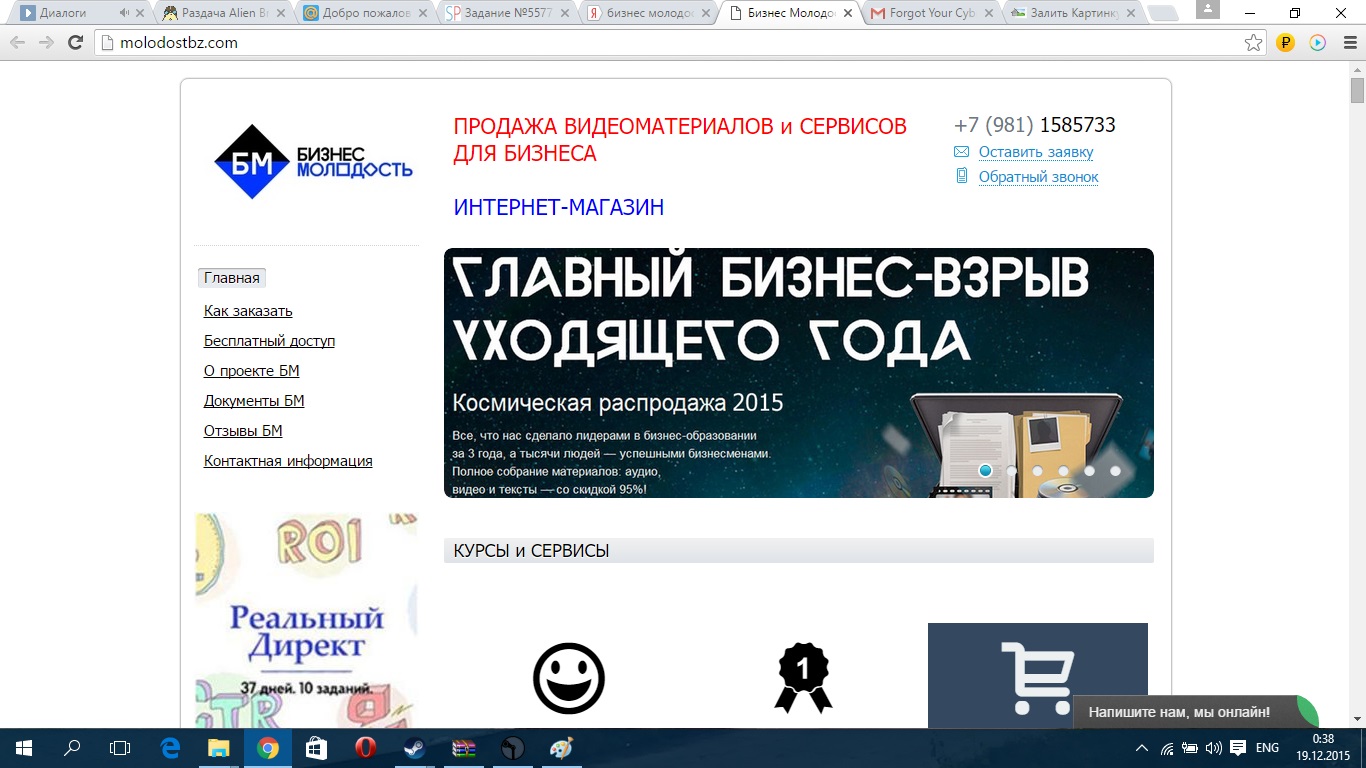This screenshot has width=1366, height=768.
Task: Click the envelope icon beside Оставить заявку
Action: tap(961, 152)
